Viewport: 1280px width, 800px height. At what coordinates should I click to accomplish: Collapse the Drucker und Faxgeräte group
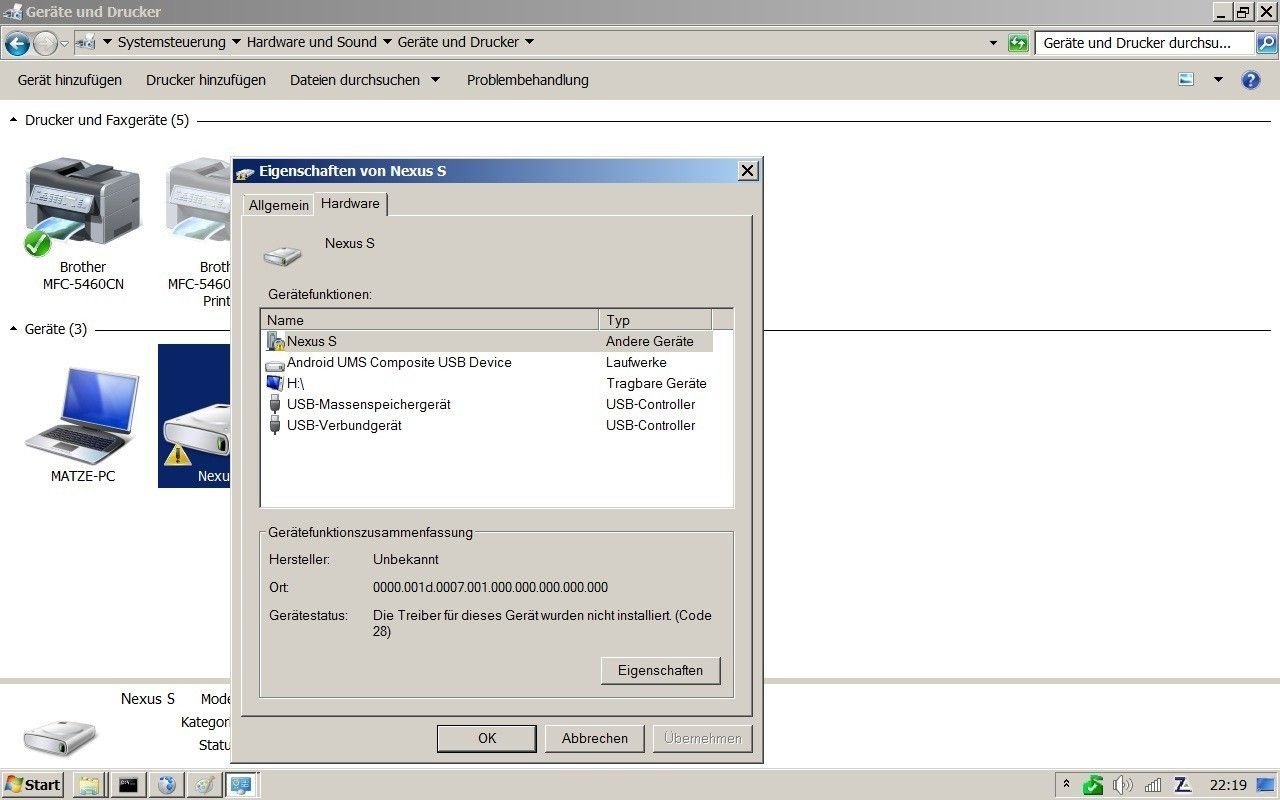click(x=13, y=120)
